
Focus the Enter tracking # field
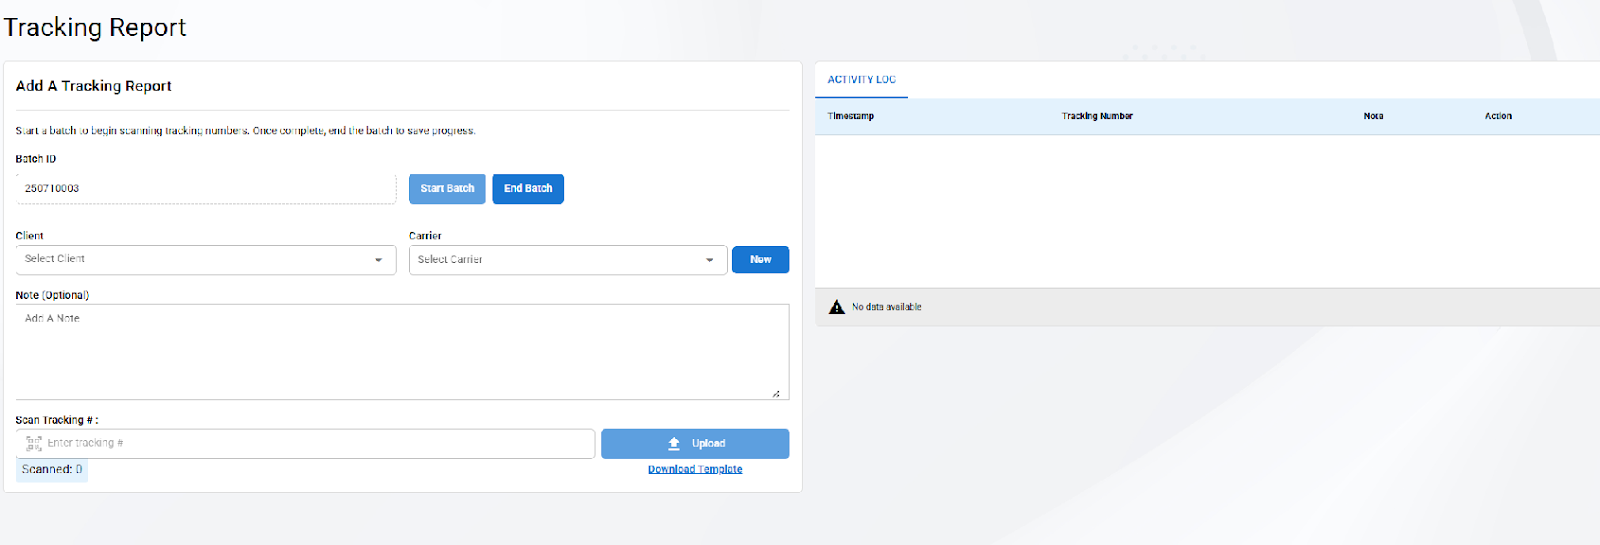(x=315, y=443)
